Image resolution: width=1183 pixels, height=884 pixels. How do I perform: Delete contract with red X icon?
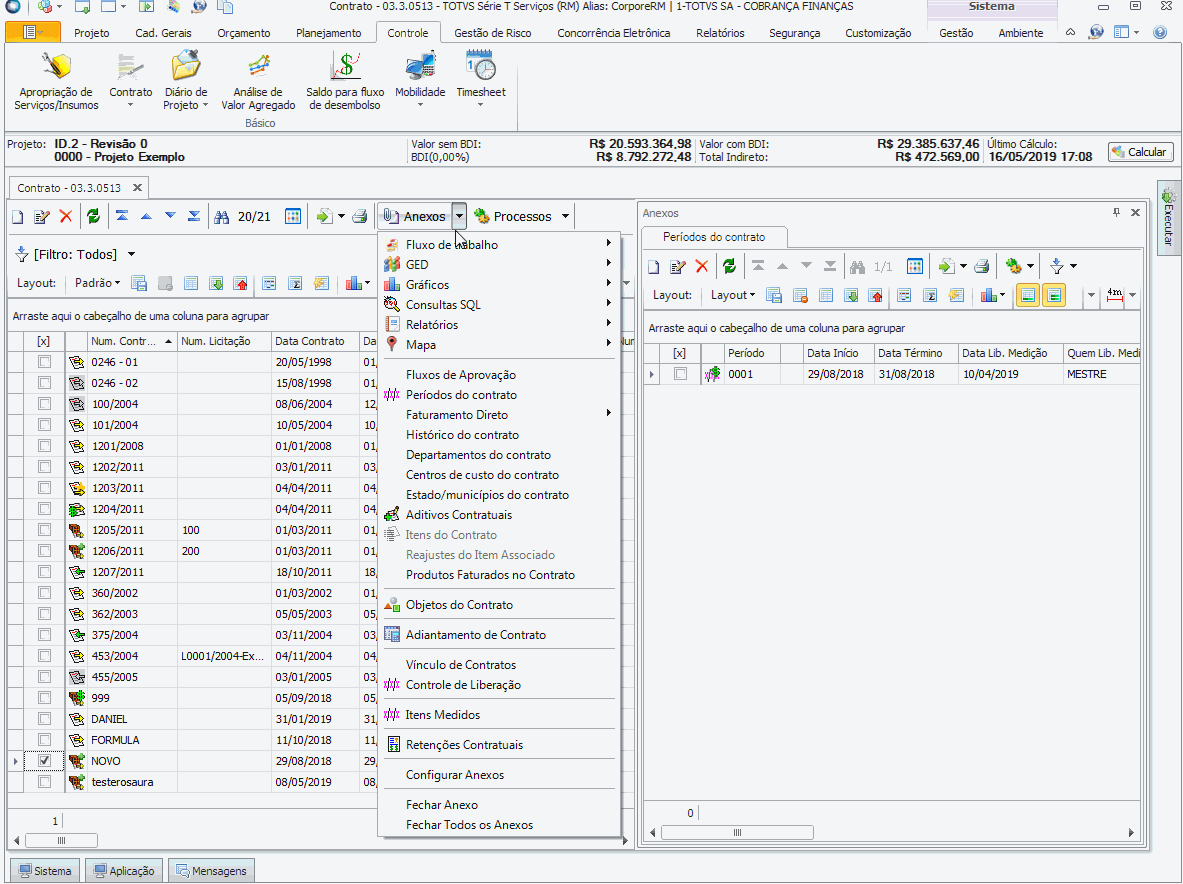pyautogui.click(x=66, y=217)
